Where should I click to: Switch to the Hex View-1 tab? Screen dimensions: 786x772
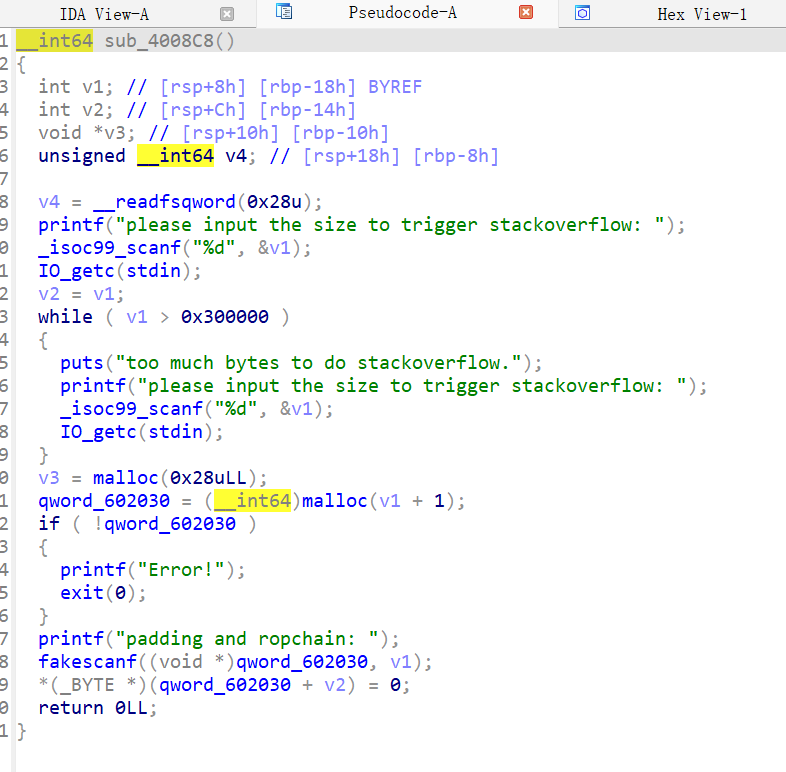point(701,14)
